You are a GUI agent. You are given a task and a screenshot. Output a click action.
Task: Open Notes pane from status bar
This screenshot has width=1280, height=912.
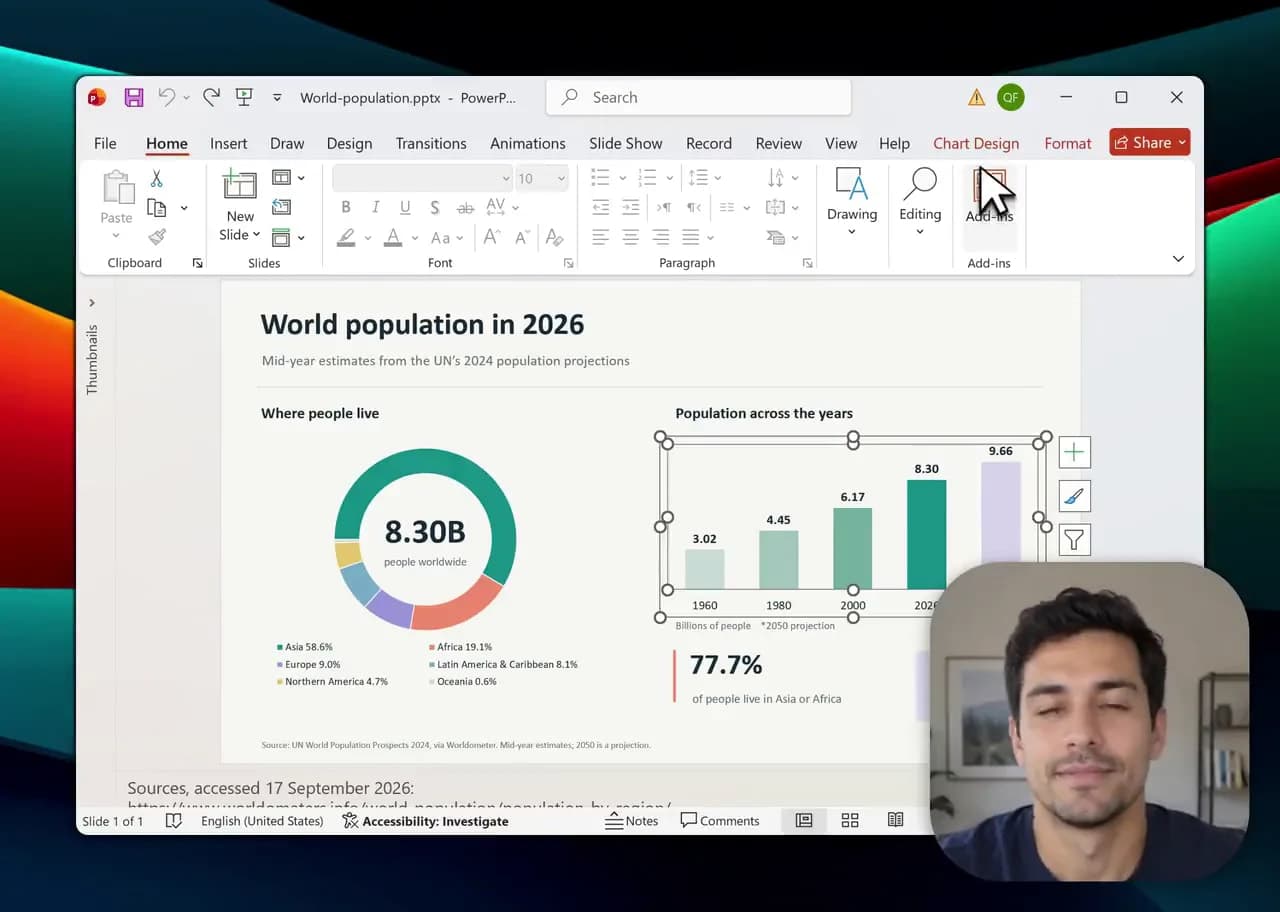click(x=632, y=820)
